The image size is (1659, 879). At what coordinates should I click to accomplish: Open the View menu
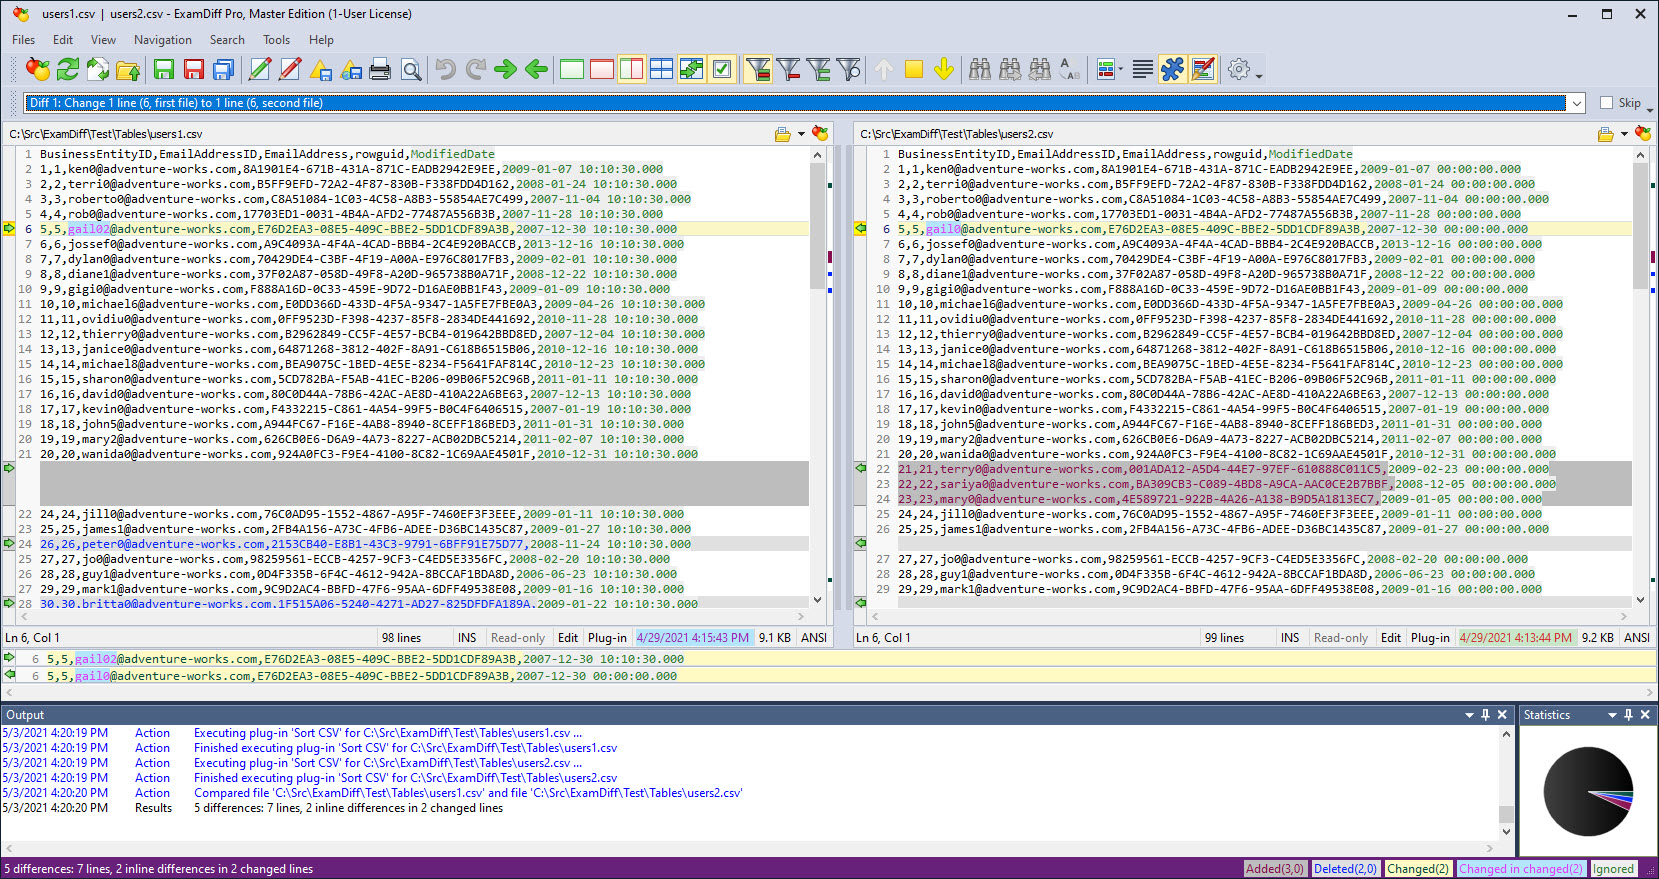(x=103, y=40)
